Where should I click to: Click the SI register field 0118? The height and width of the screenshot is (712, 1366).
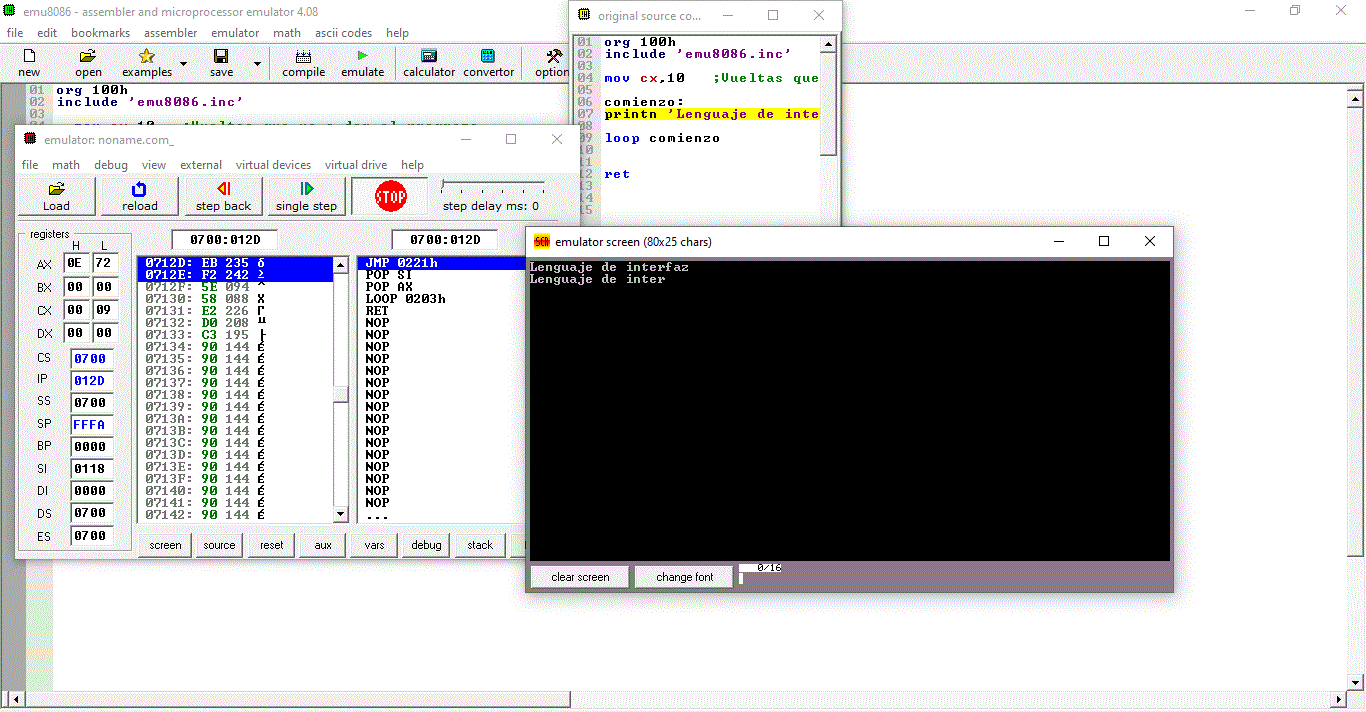click(x=92, y=468)
